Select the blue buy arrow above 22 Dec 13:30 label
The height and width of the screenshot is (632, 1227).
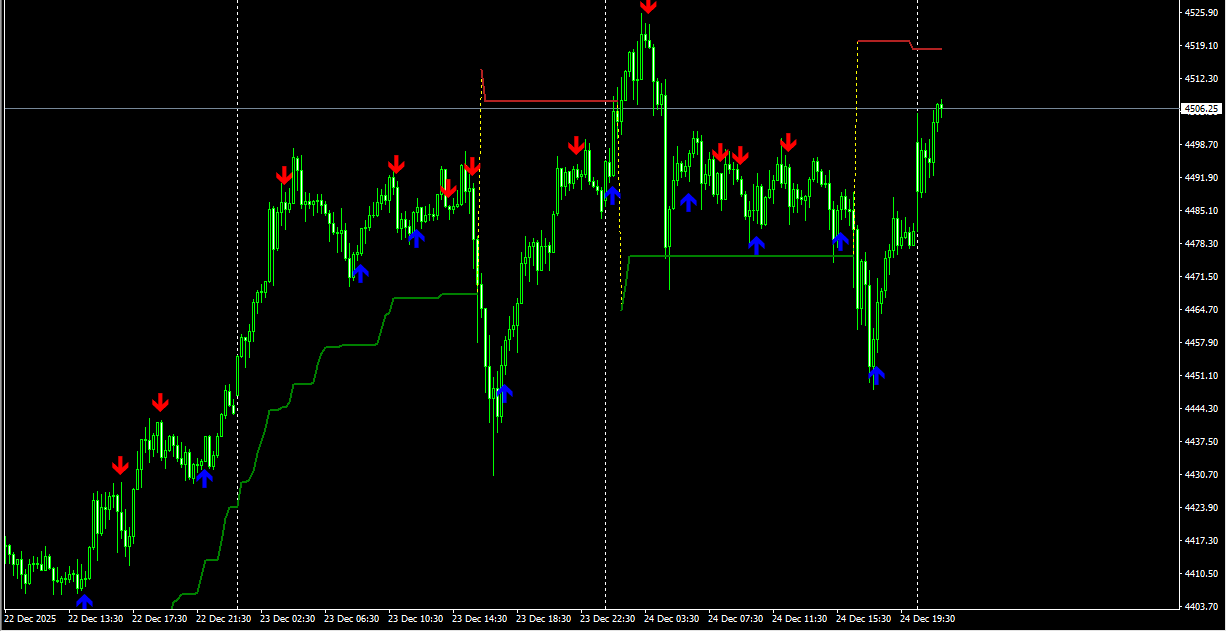coord(84,601)
